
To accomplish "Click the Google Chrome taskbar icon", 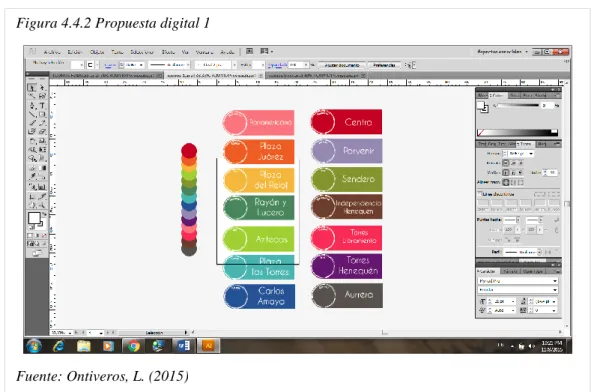I will pyautogui.click(x=133, y=346).
